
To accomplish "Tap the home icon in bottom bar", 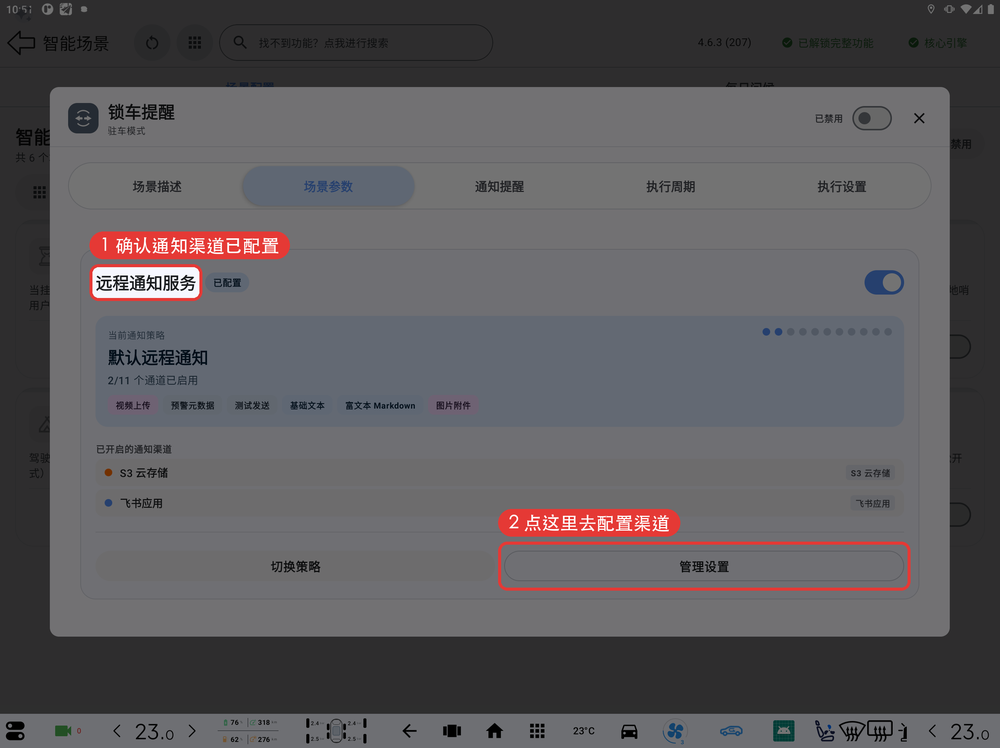I will click(x=494, y=731).
